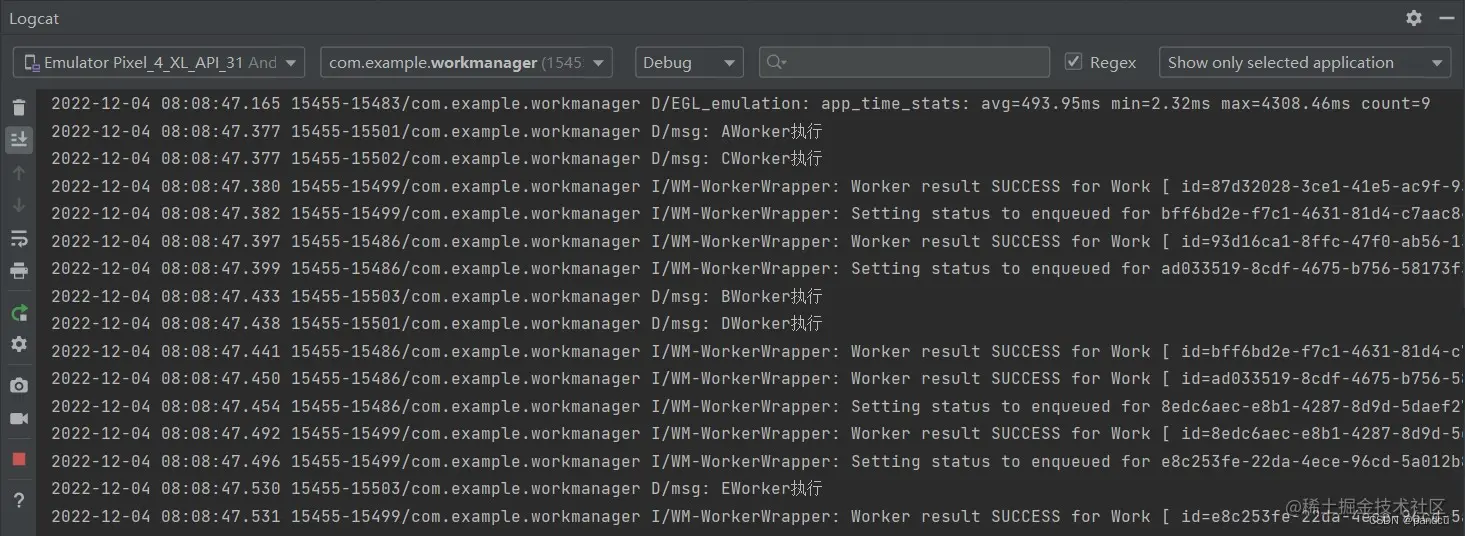Restart logcat with the green refresh icon
Image resolution: width=1465 pixels, height=536 pixels.
(18, 313)
